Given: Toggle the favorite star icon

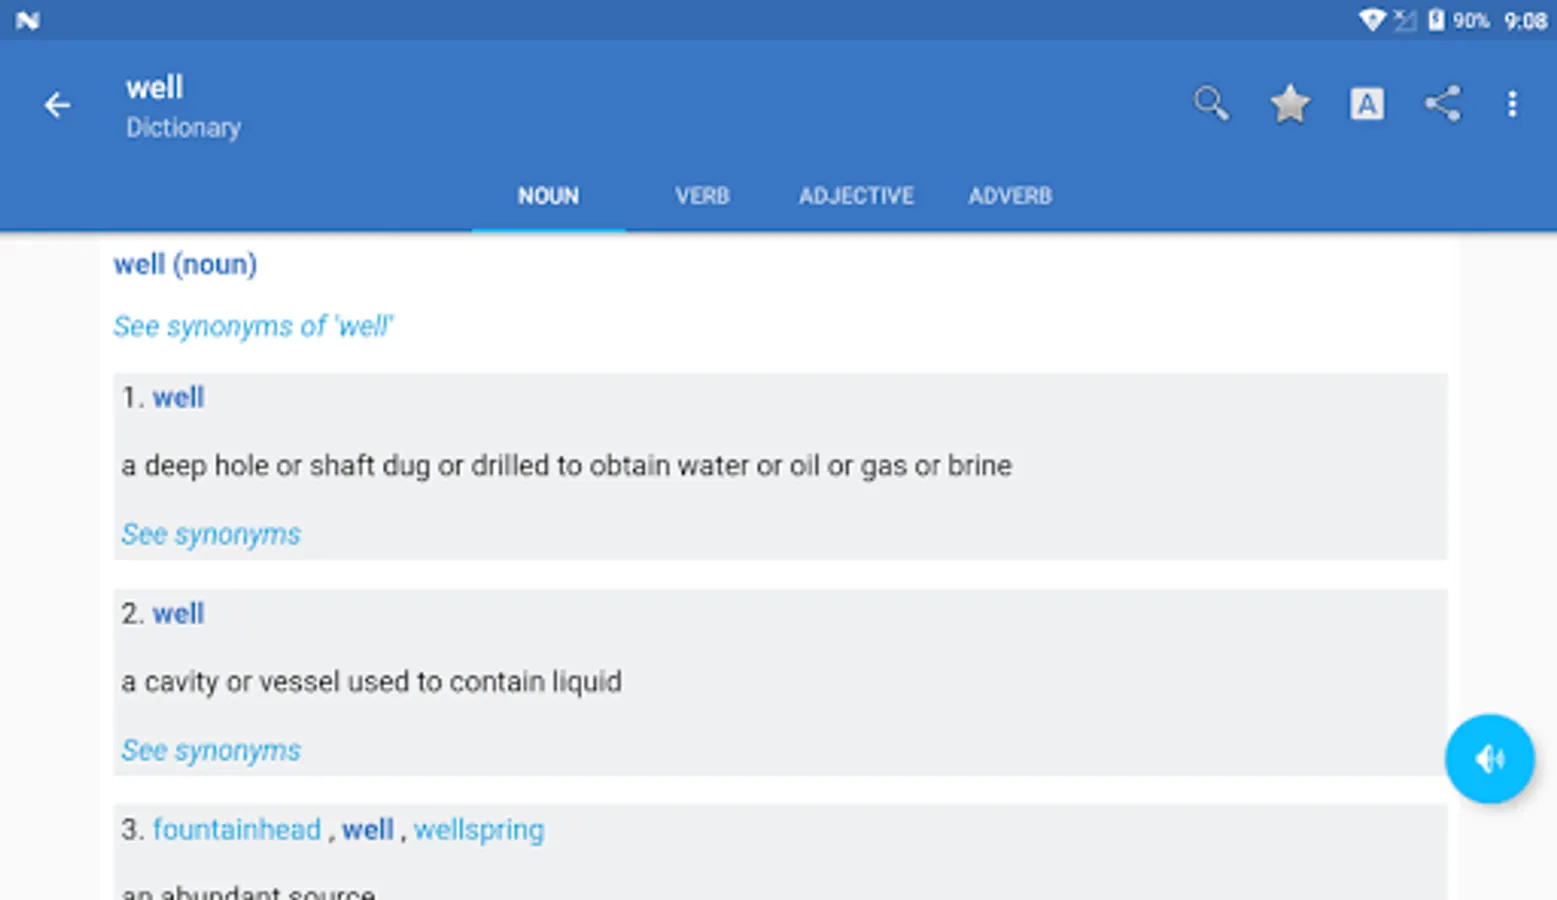Looking at the screenshot, I should click(x=1289, y=104).
